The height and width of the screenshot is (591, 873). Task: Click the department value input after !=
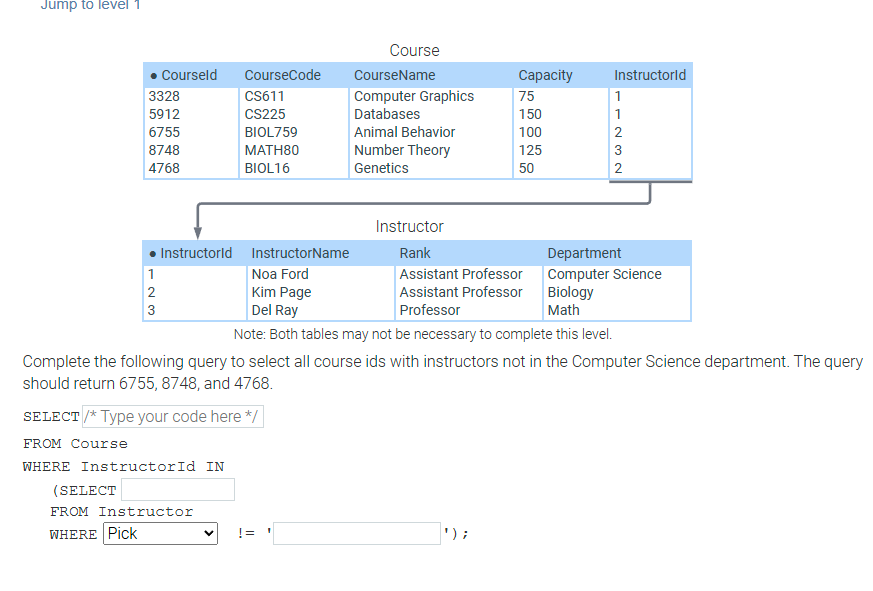(x=357, y=534)
